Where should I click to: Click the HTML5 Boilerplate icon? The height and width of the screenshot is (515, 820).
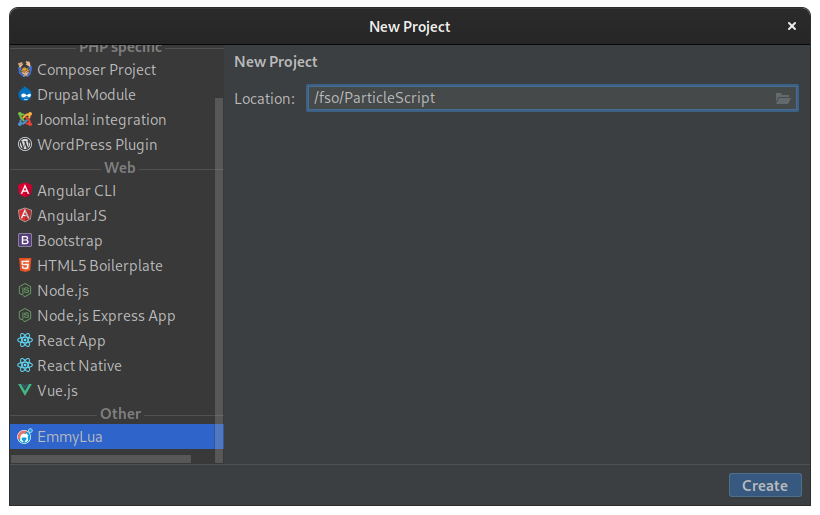click(x=25, y=266)
